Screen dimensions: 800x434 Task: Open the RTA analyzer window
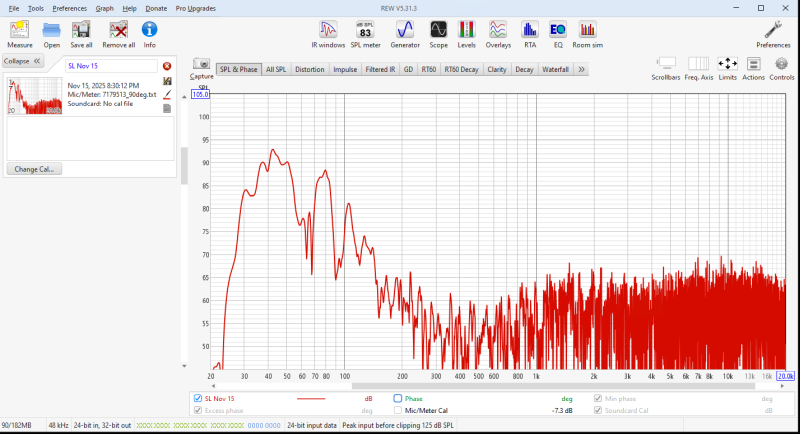point(529,32)
